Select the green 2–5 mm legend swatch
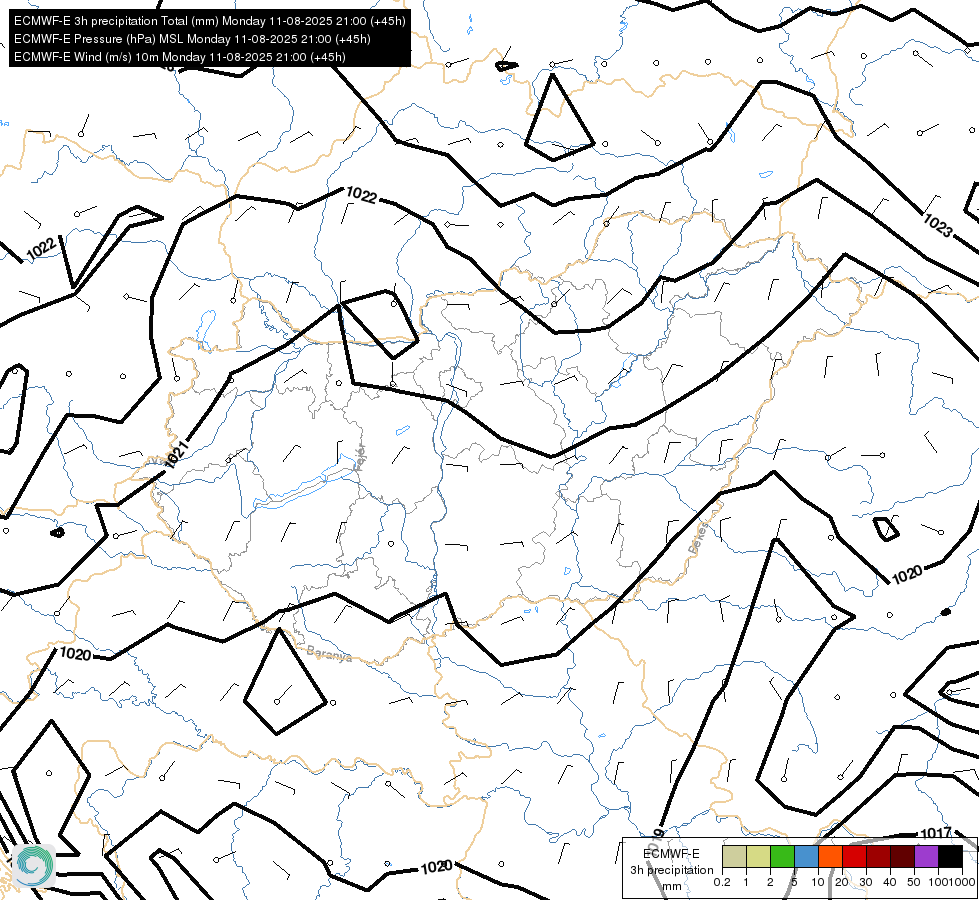 [782, 856]
